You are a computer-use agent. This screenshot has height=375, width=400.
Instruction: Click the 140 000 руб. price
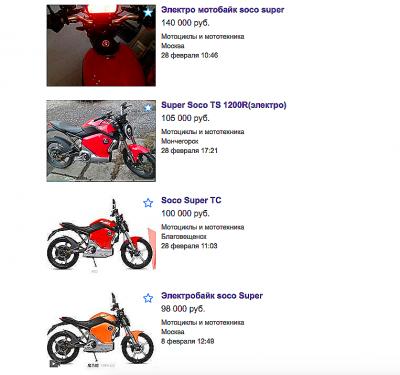point(185,23)
